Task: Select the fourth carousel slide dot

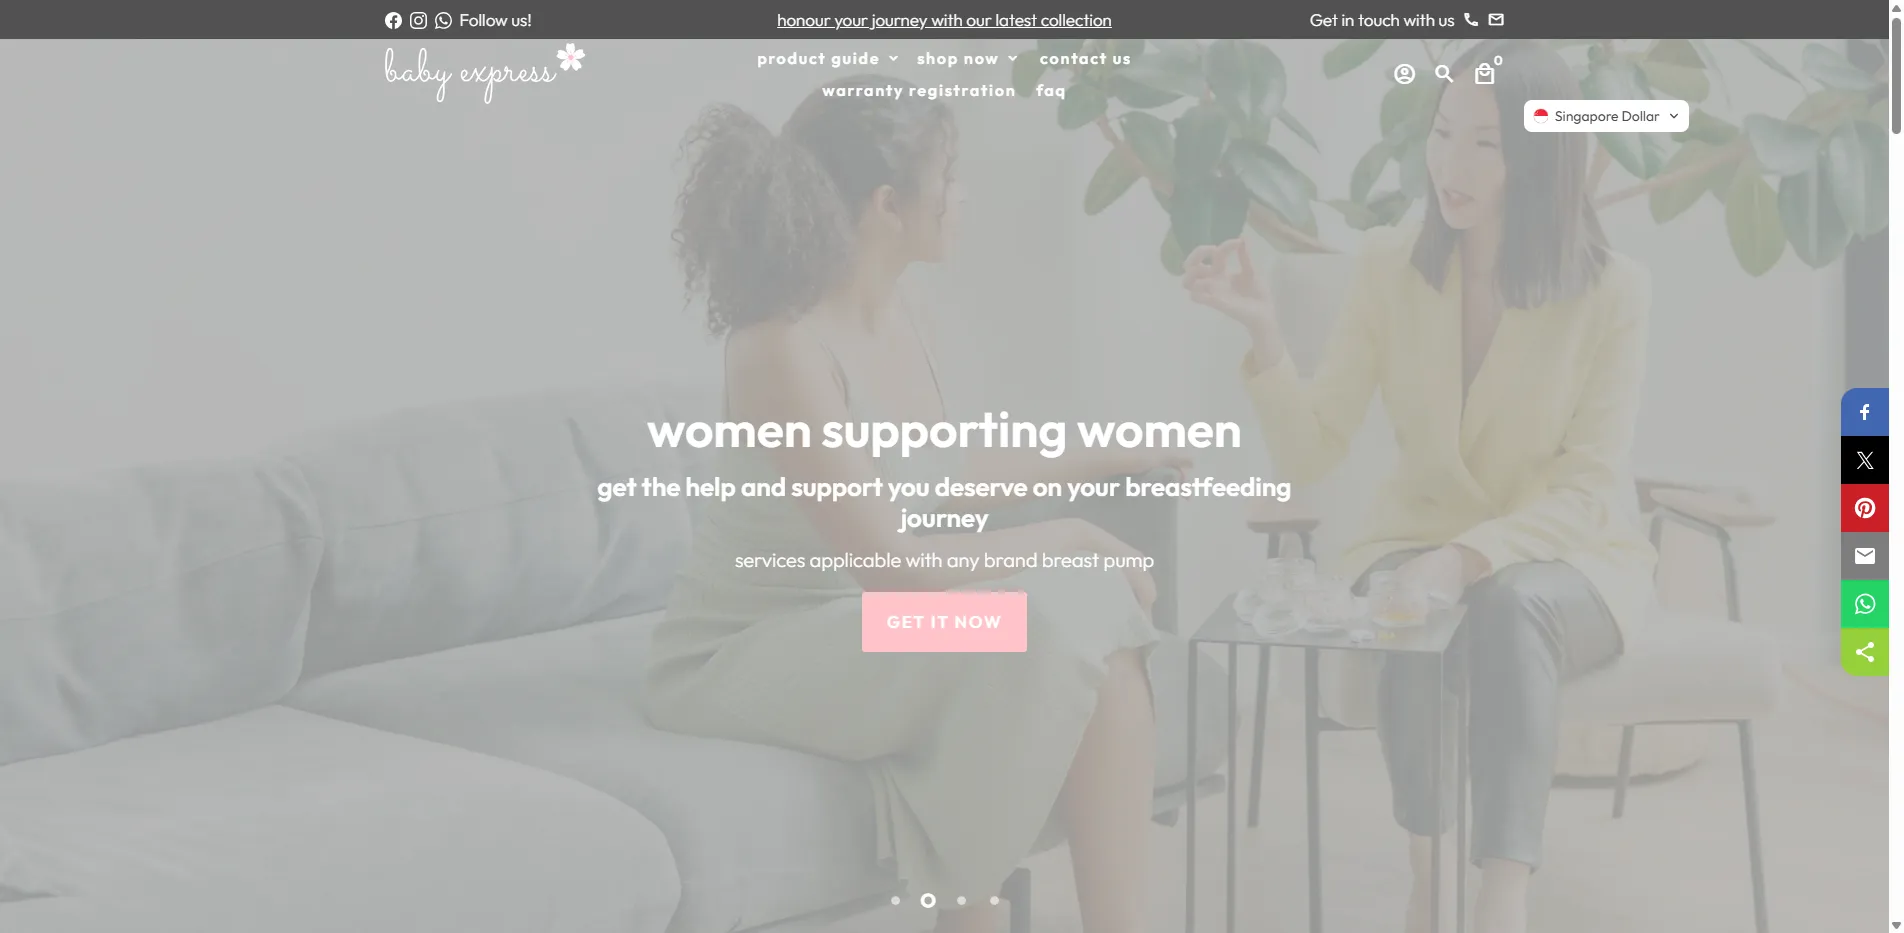Action: click(x=994, y=901)
